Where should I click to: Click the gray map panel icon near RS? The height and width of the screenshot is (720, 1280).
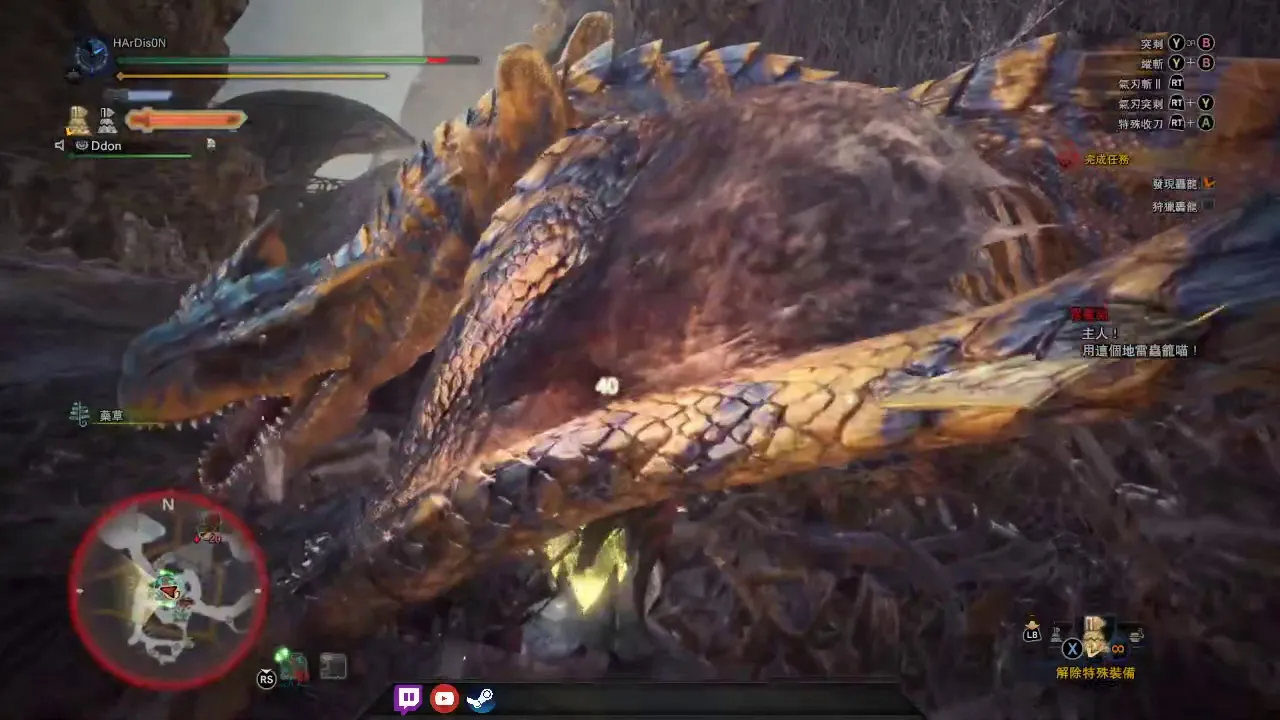click(x=333, y=666)
